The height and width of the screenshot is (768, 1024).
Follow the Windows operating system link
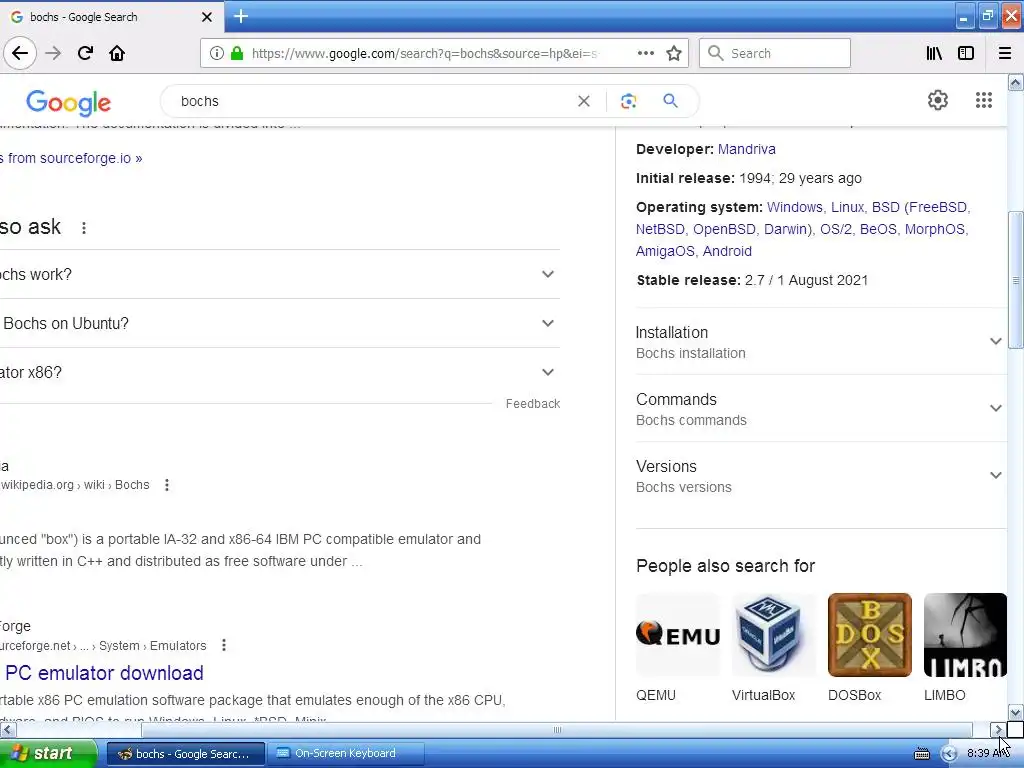[x=795, y=207]
